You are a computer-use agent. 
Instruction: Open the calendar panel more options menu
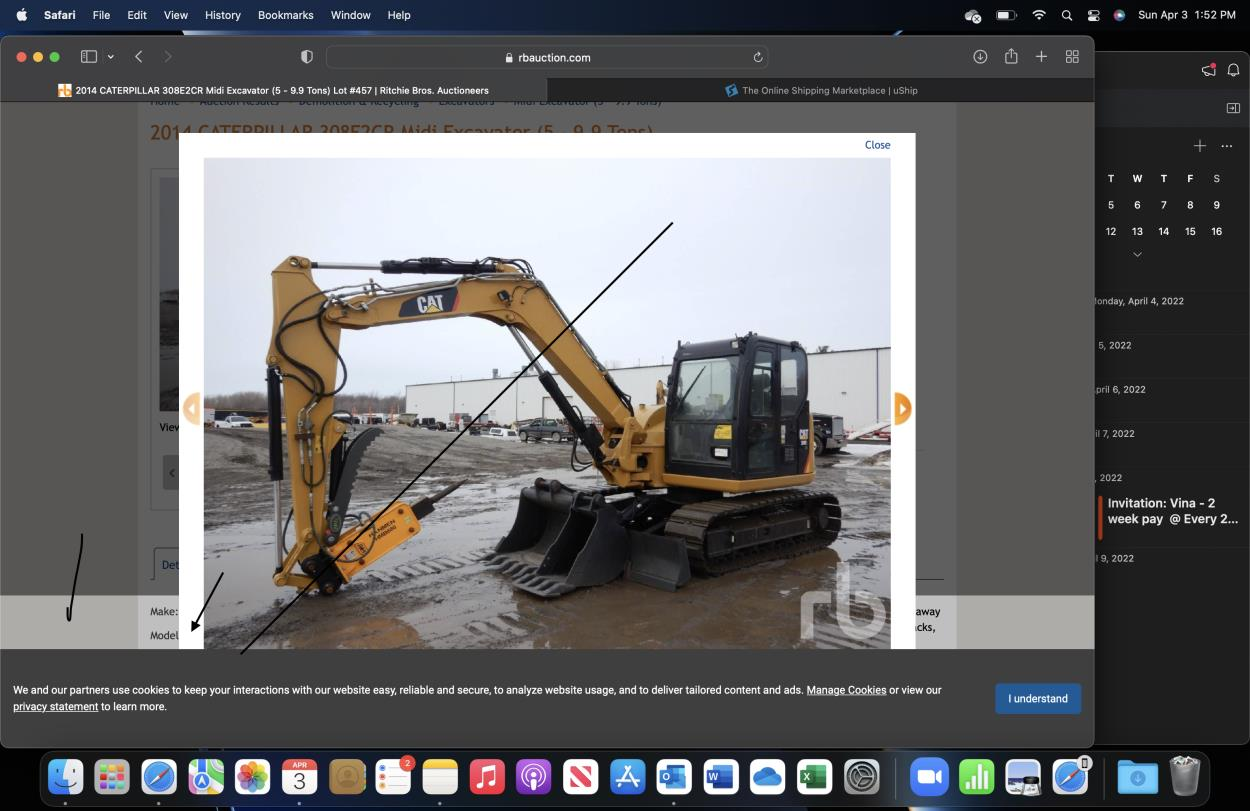pos(1227,146)
